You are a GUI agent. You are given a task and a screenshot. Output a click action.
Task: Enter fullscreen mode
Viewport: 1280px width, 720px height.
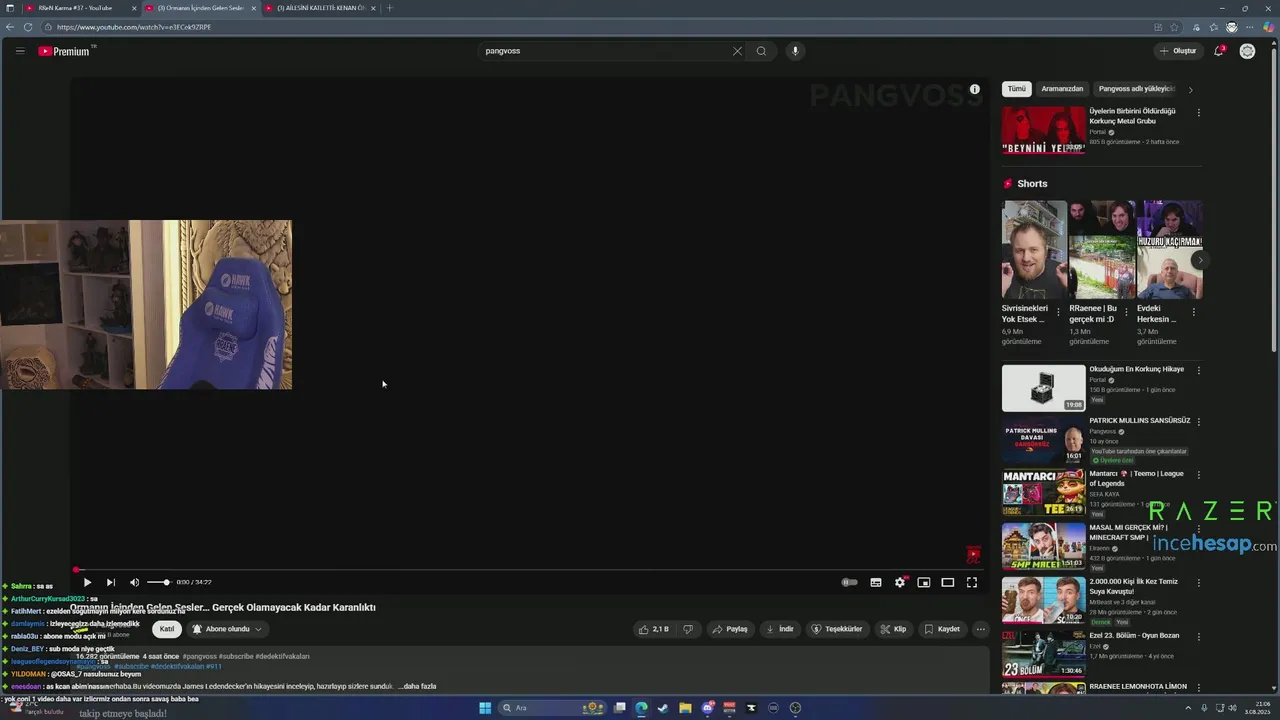coord(972,582)
